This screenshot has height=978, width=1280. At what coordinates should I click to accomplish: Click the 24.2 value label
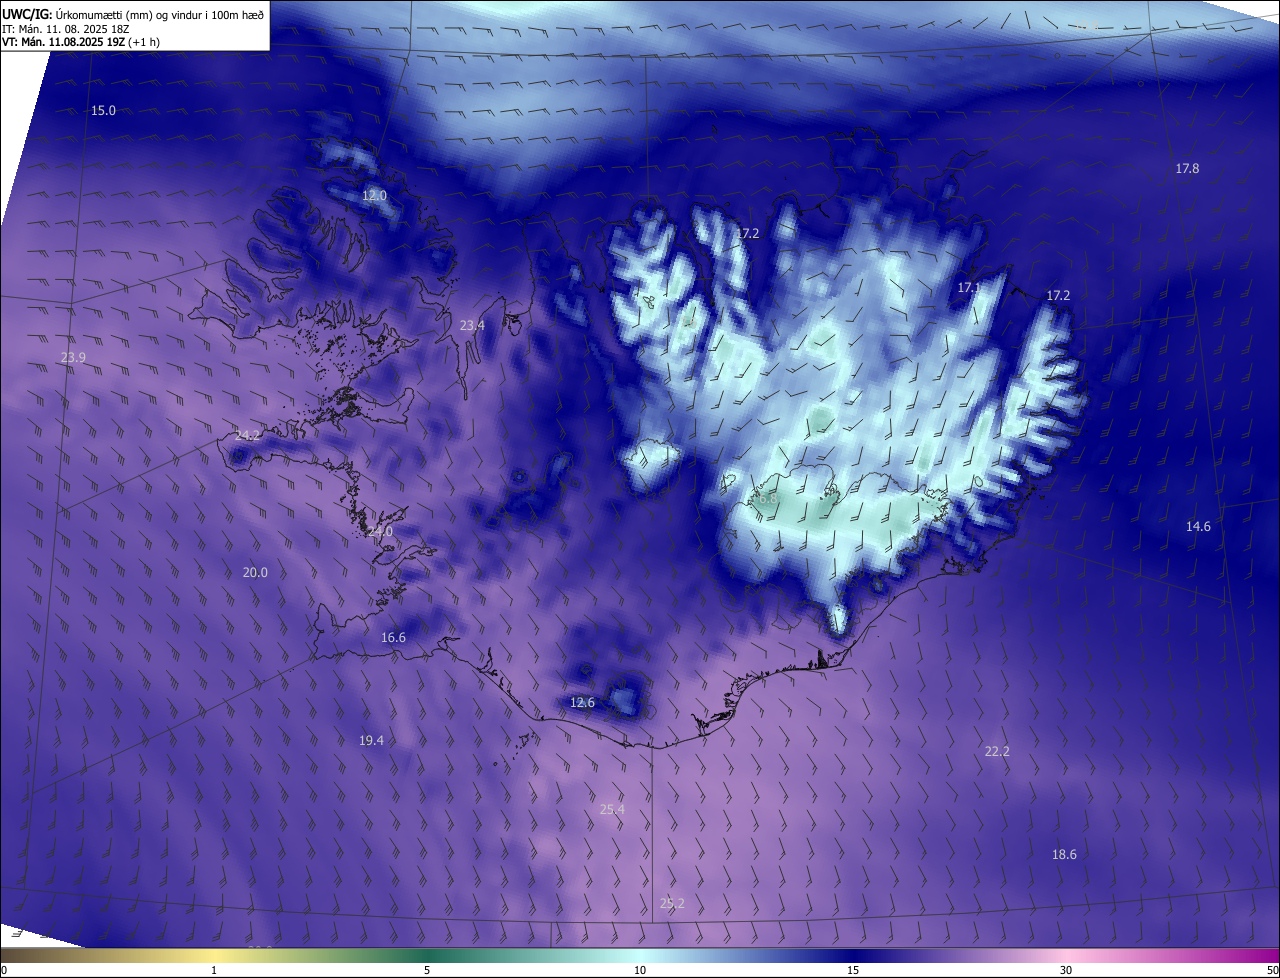tap(247, 435)
